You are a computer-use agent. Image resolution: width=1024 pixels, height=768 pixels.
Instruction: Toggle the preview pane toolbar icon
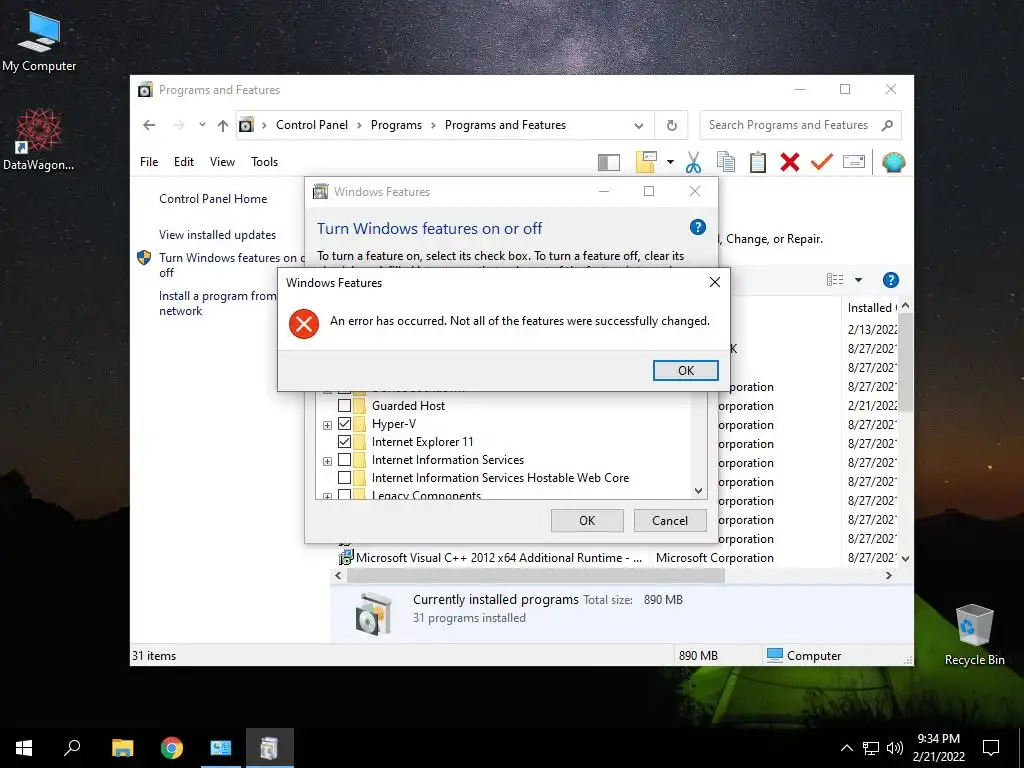609,163
